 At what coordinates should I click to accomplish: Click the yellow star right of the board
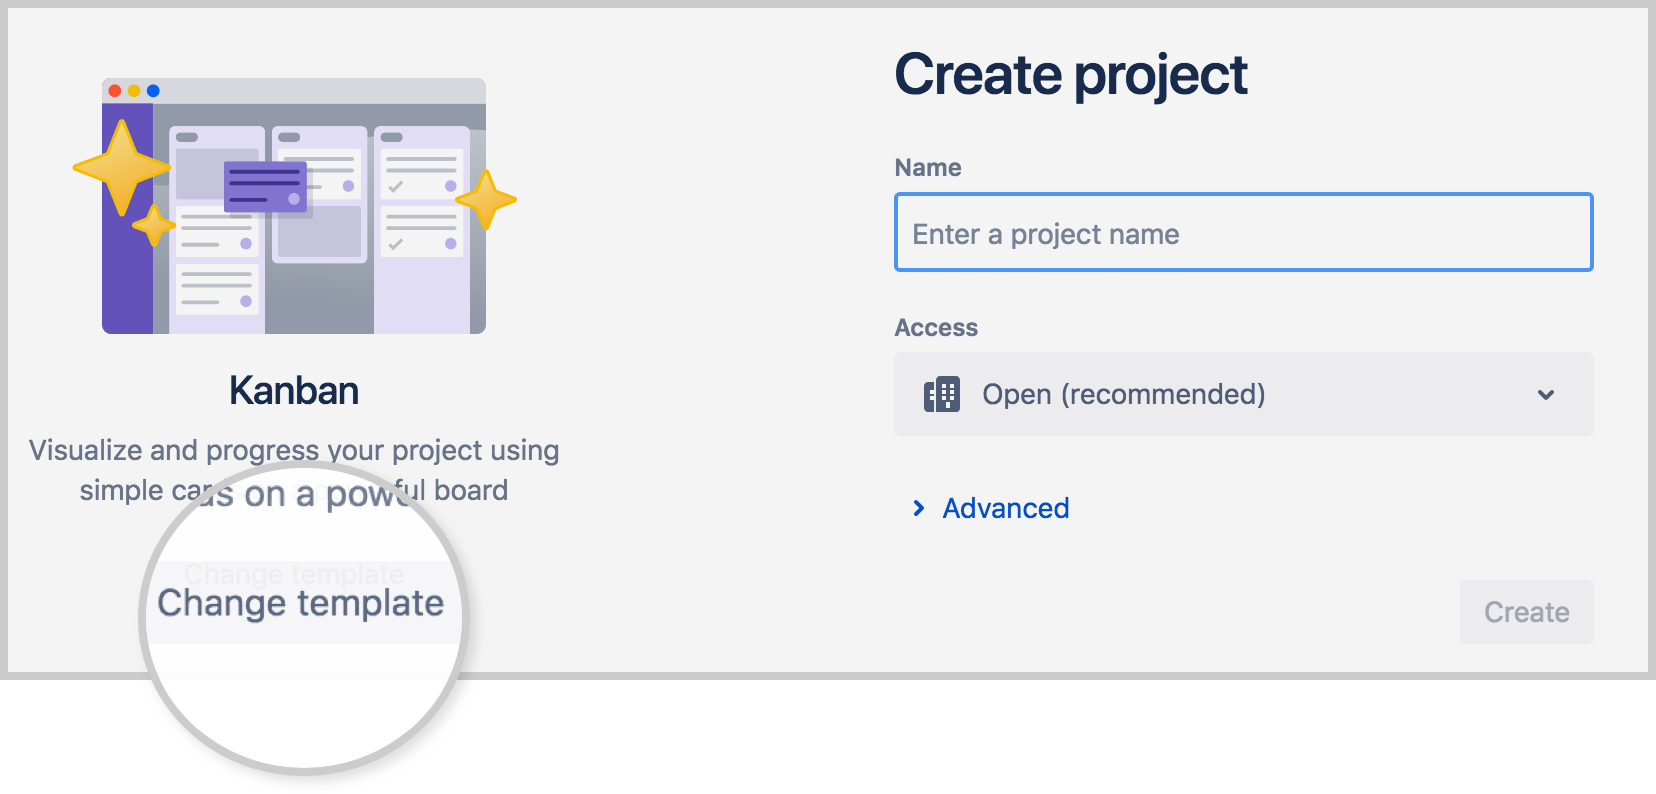point(487,200)
